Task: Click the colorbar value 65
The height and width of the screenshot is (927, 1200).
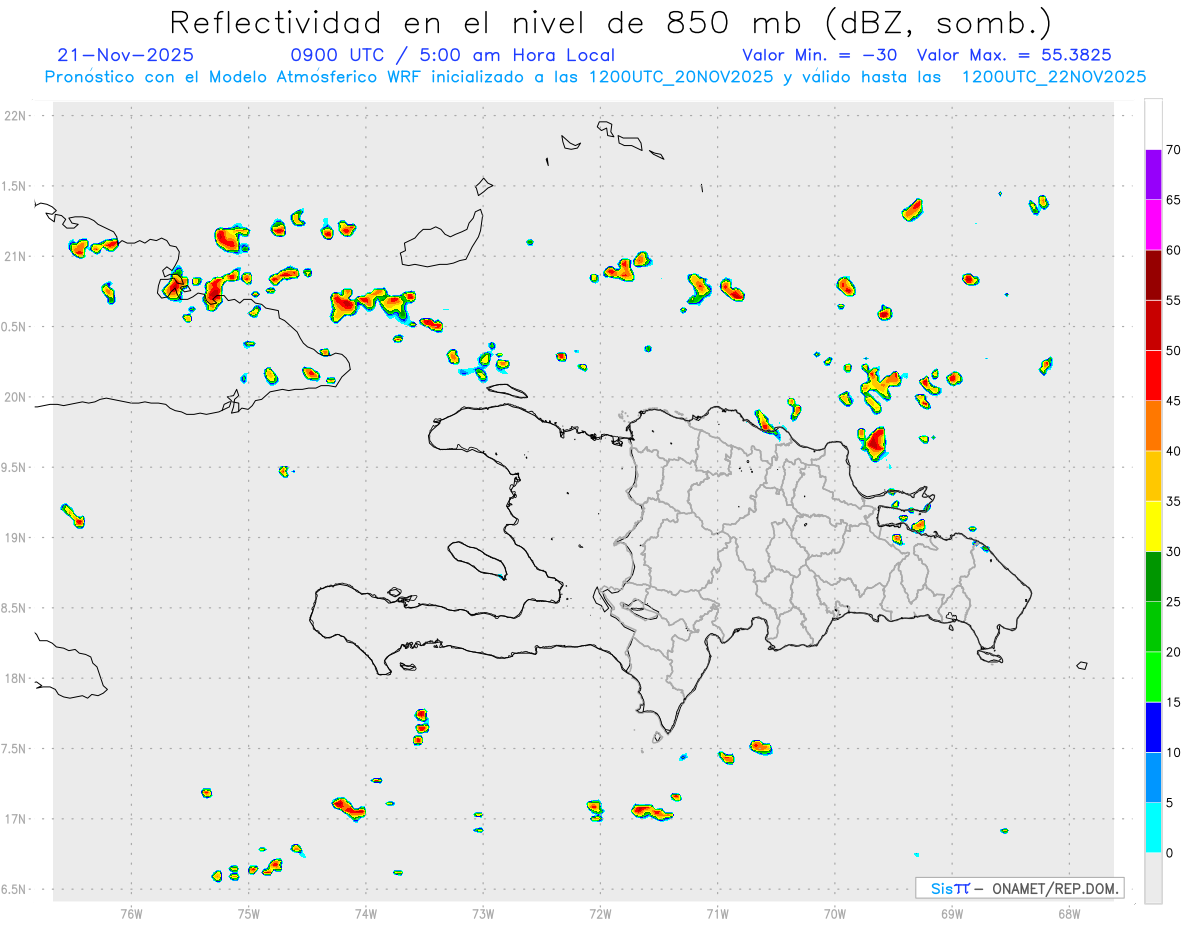Action: tap(1173, 200)
